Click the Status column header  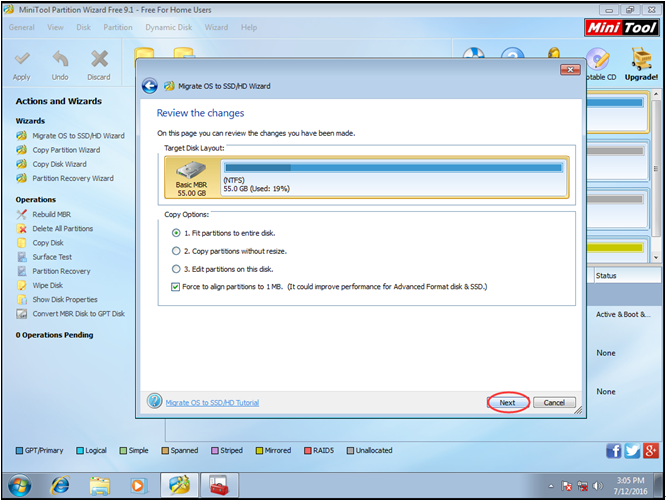[626, 276]
